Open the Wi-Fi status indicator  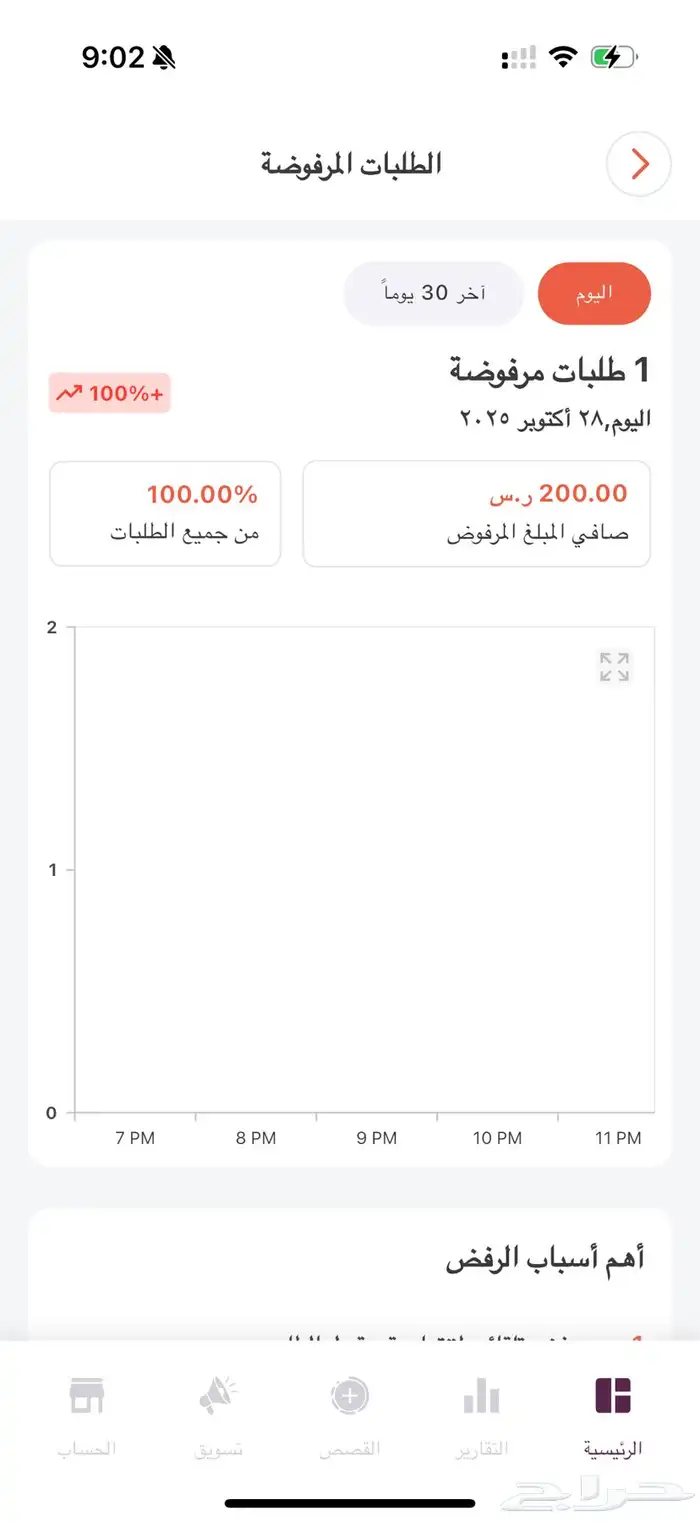pyautogui.click(x=563, y=57)
